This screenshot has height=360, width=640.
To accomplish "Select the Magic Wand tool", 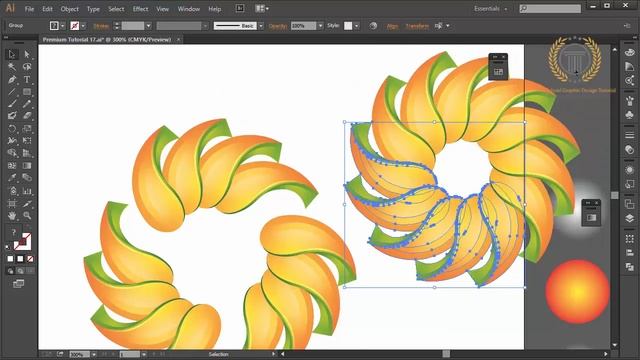I will point(12,67).
